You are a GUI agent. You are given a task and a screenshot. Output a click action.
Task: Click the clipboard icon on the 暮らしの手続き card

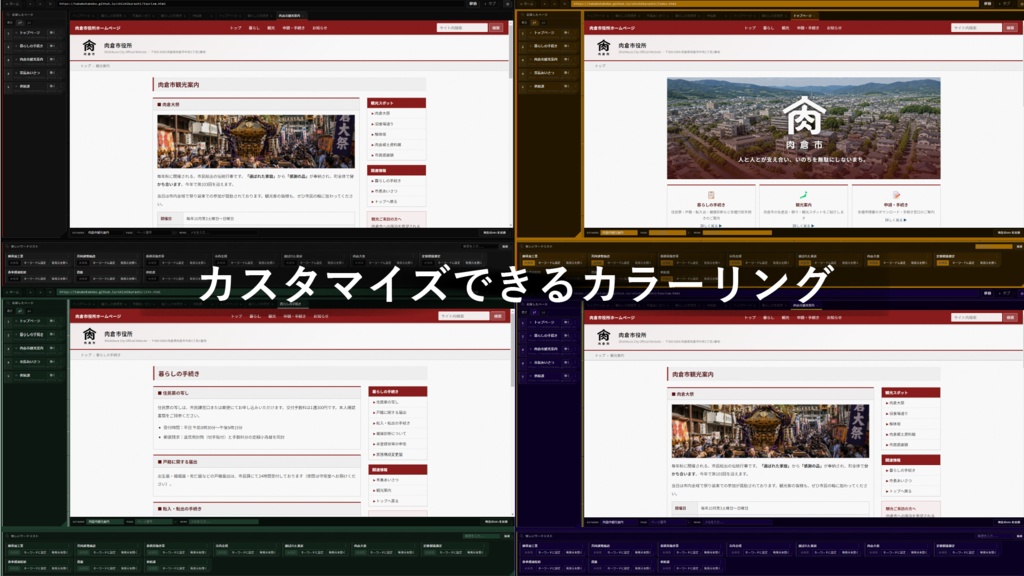pos(711,195)
